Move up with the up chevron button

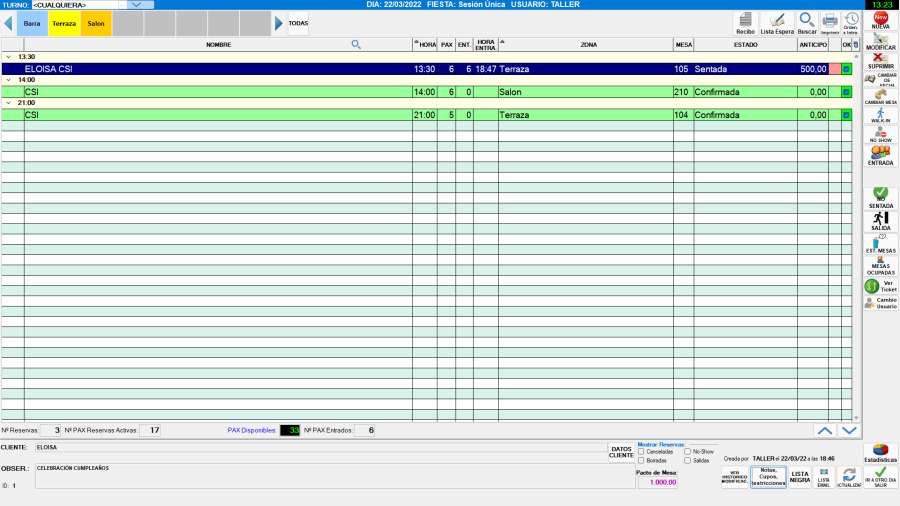[x=825, y=430]
